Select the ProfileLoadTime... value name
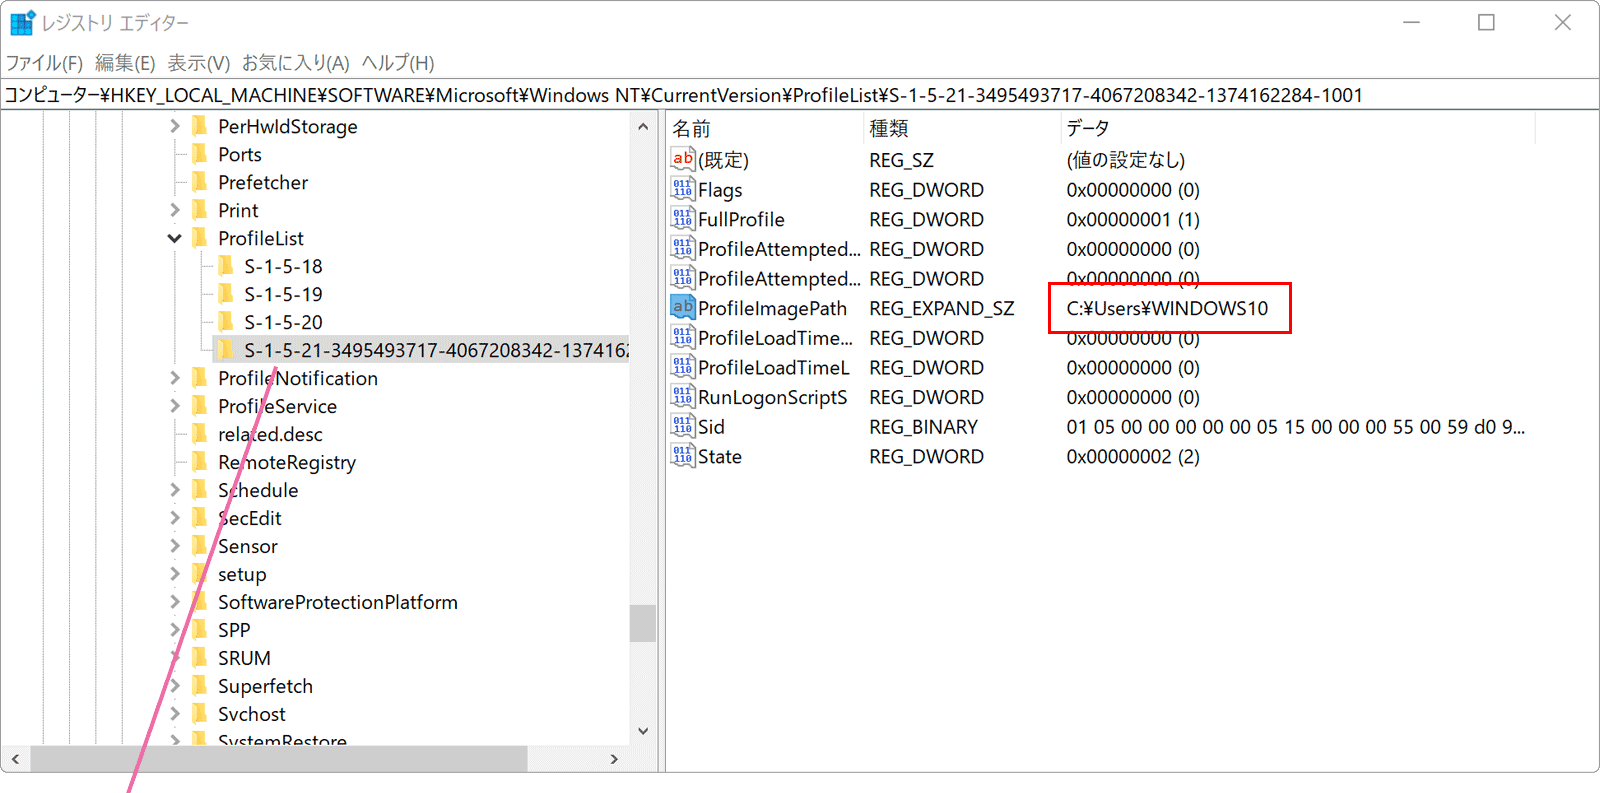This screenshot has height=793, width=1600. coord(775,338)
